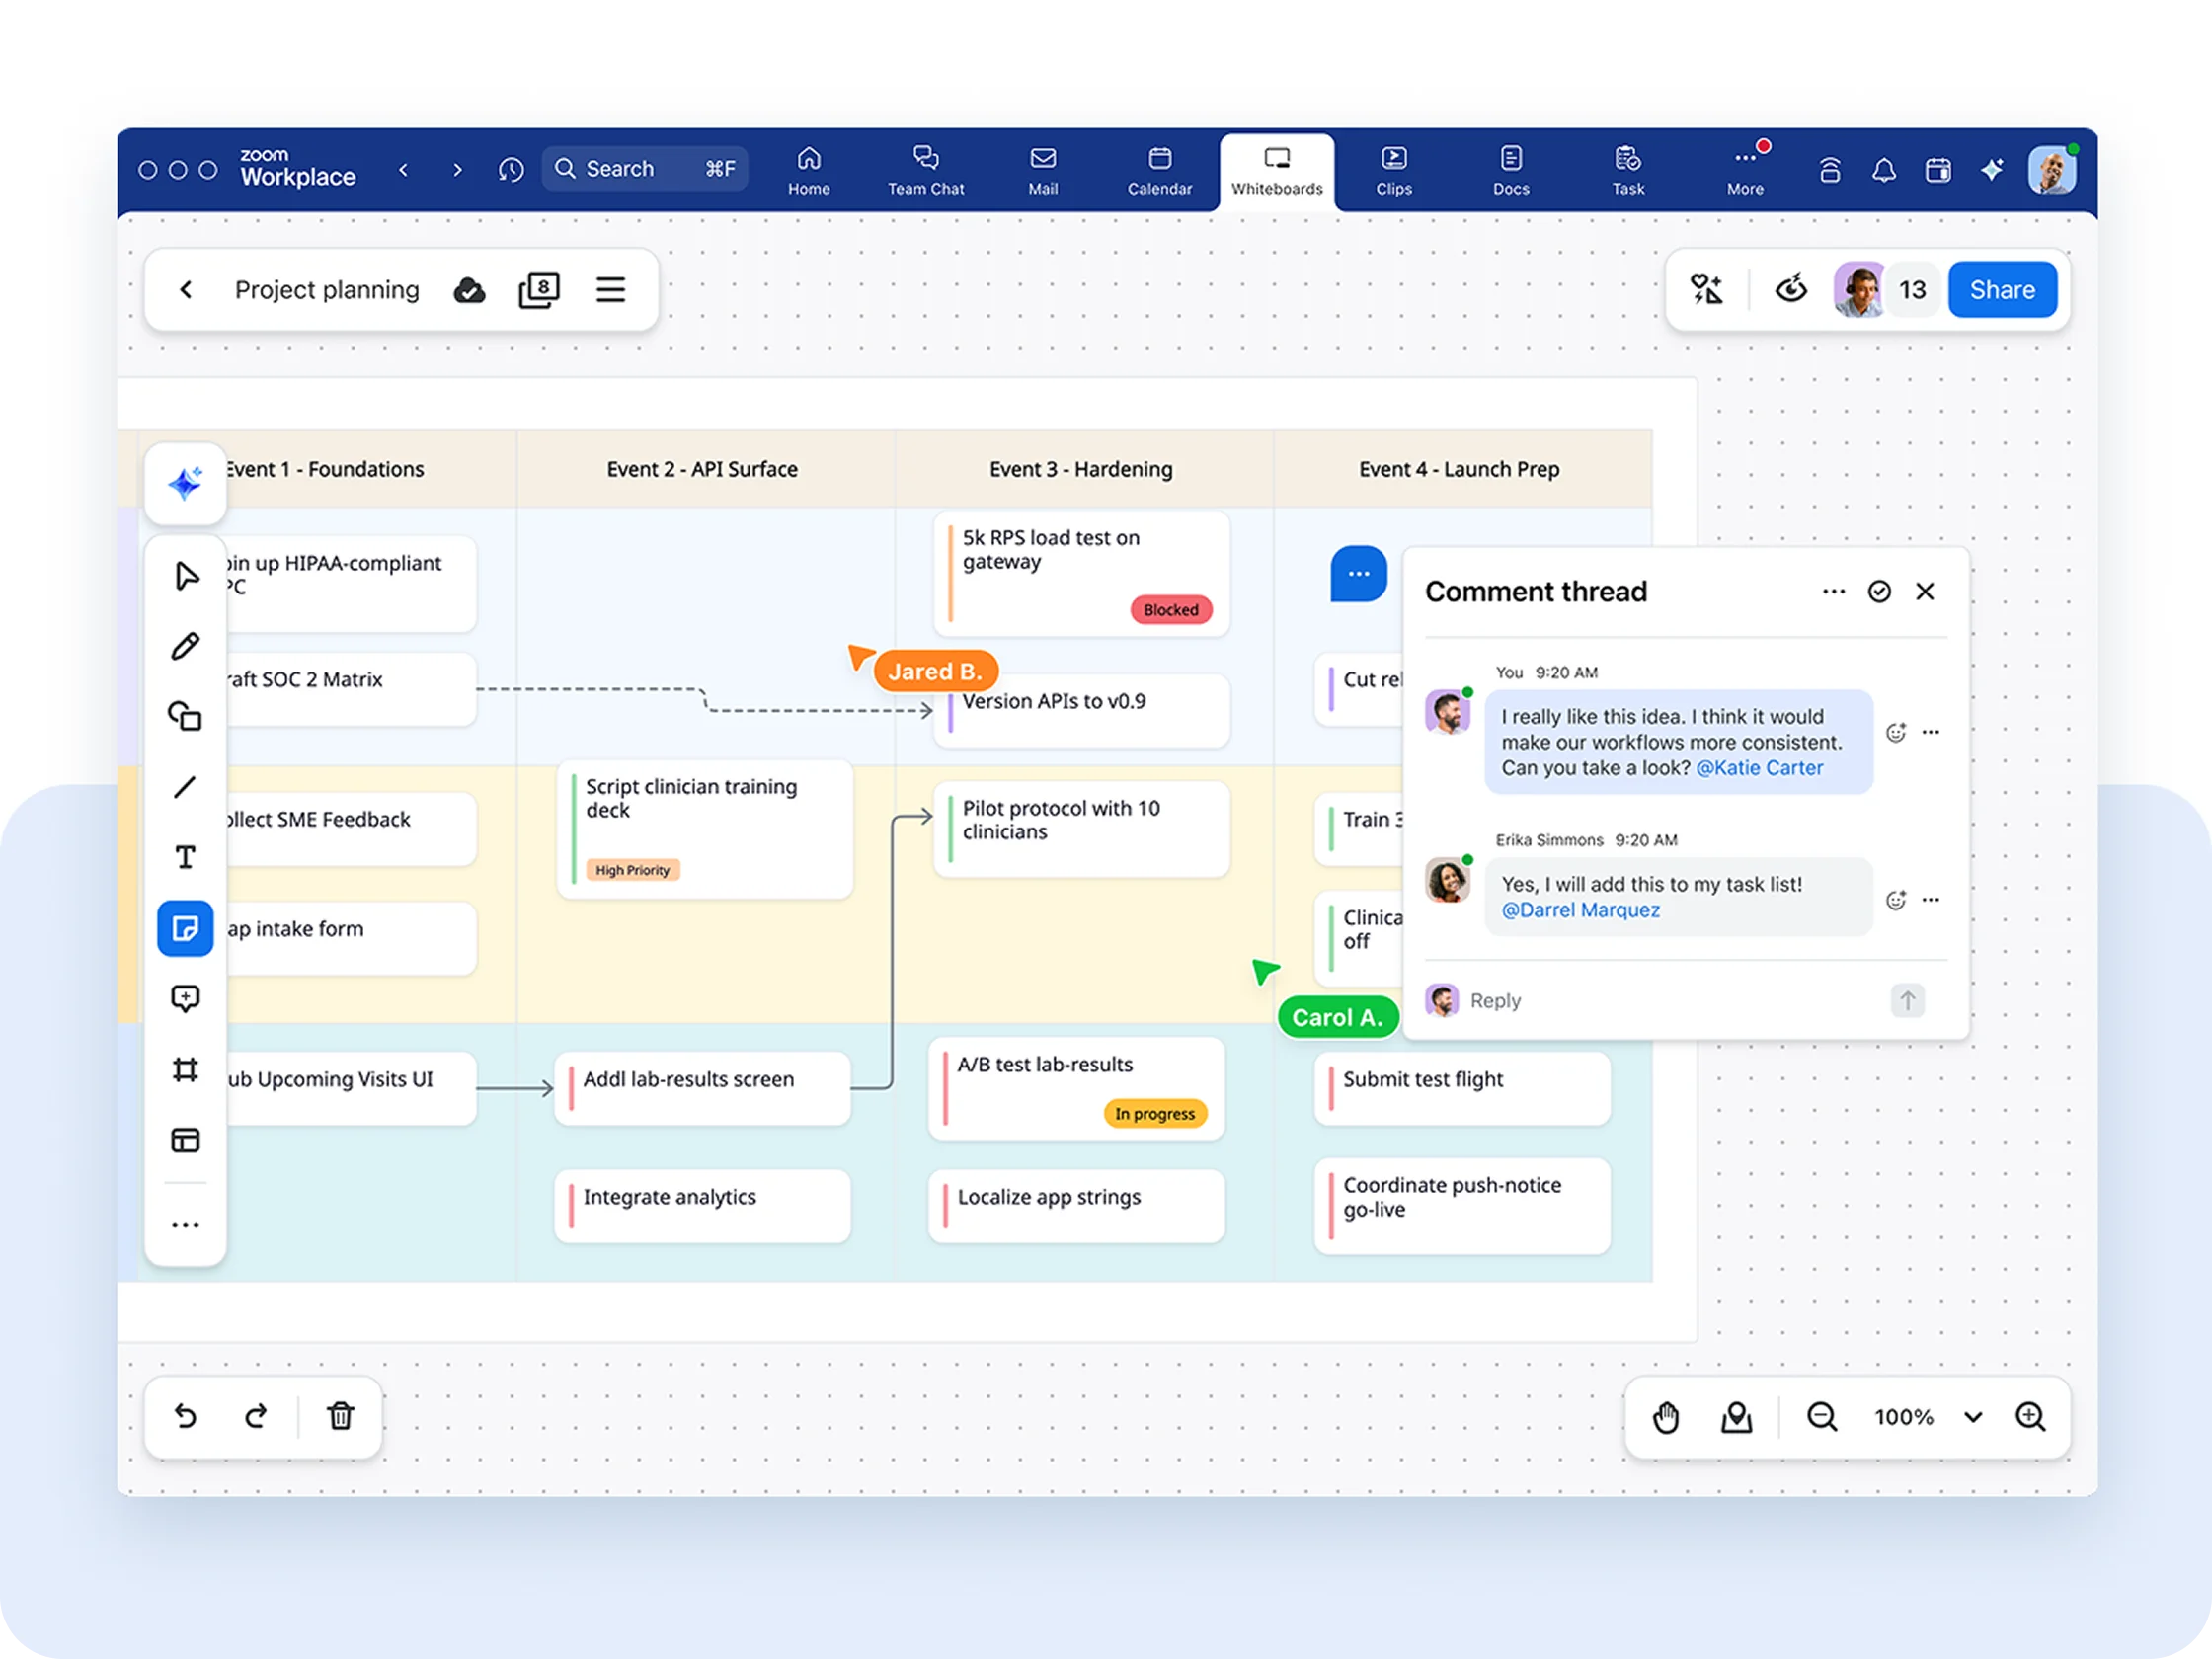This screenshot has width=2212, height=1659.
Task: Resolve the comment thread with the checkmark
Action: tap(1879, 591)
